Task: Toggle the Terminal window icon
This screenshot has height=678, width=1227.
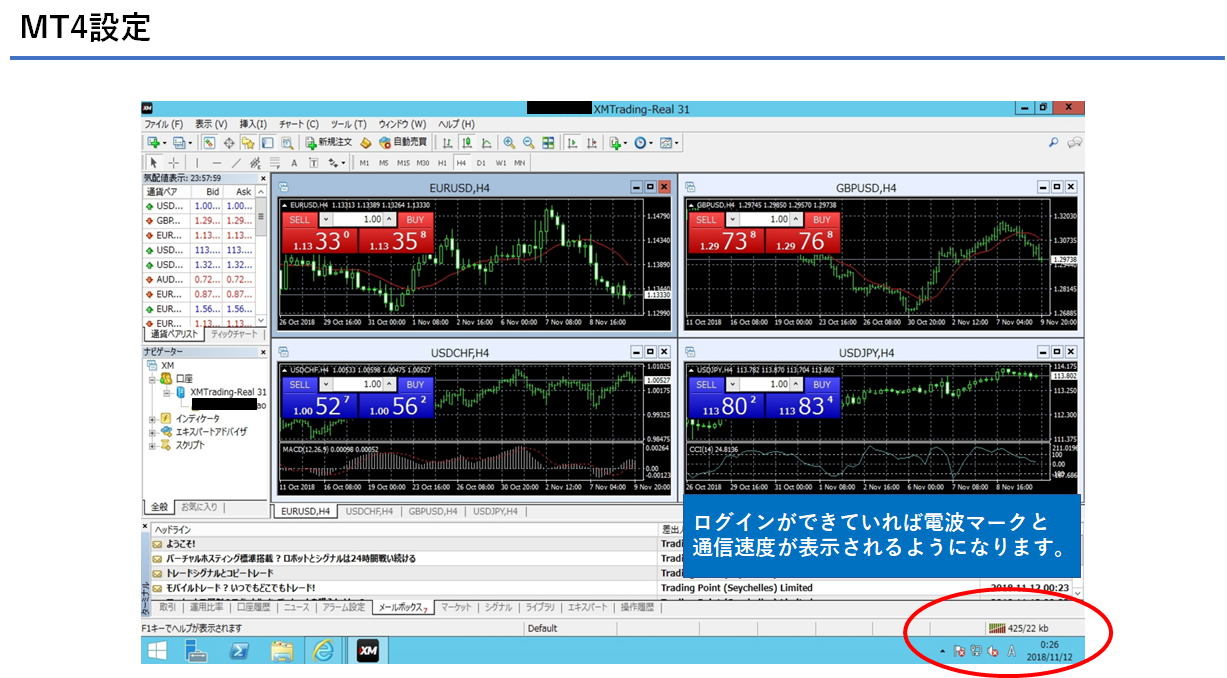Action: (x=267, y=143)
